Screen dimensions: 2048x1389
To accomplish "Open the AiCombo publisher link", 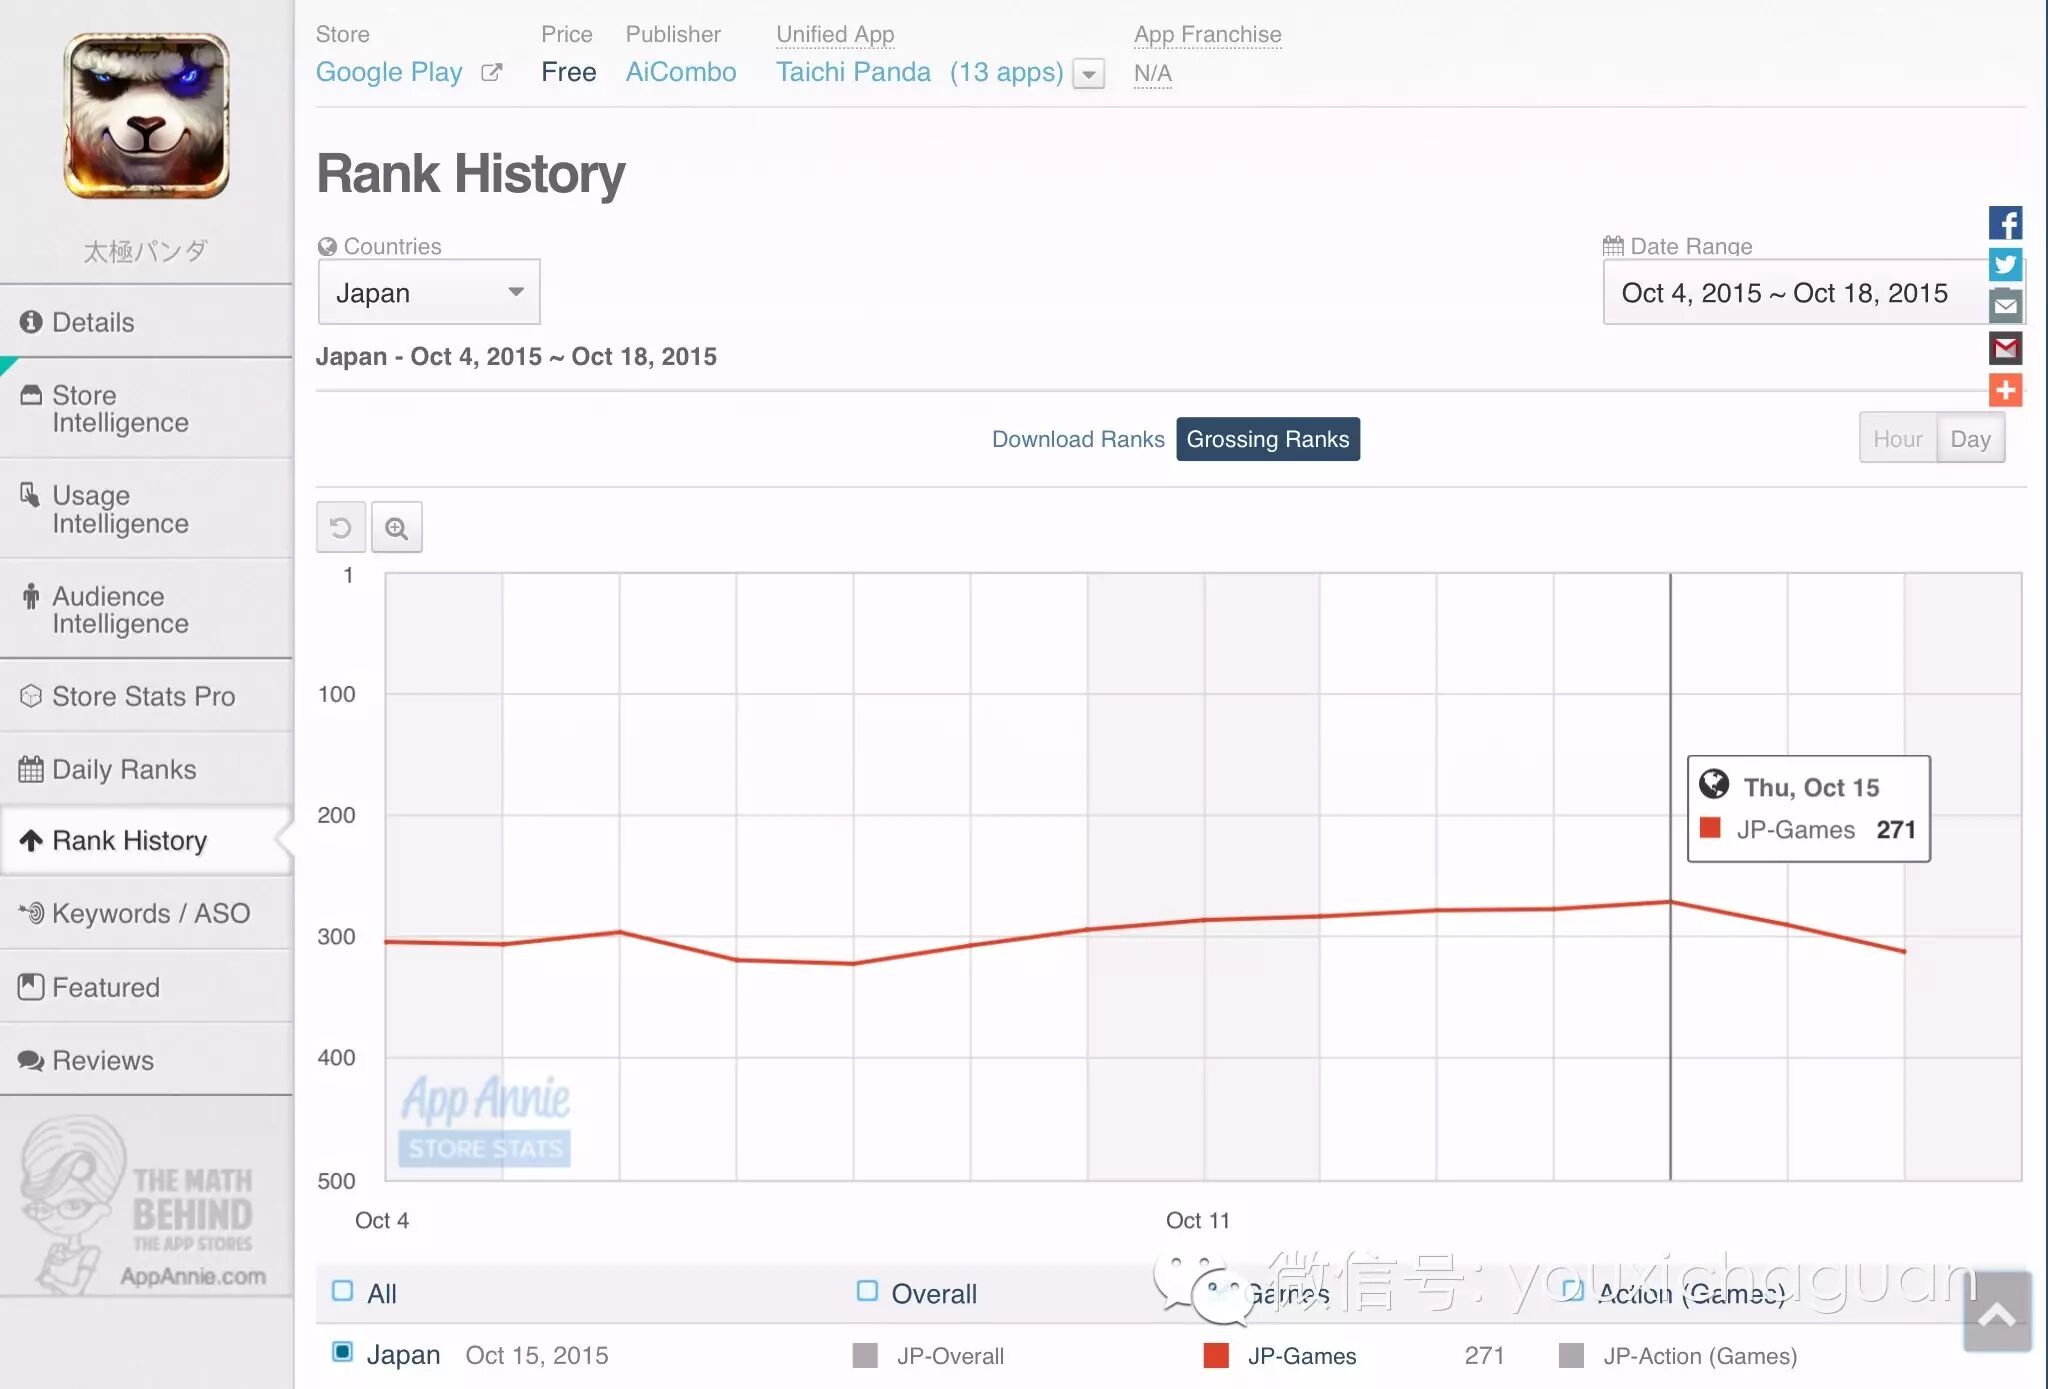I will point(680,72).
